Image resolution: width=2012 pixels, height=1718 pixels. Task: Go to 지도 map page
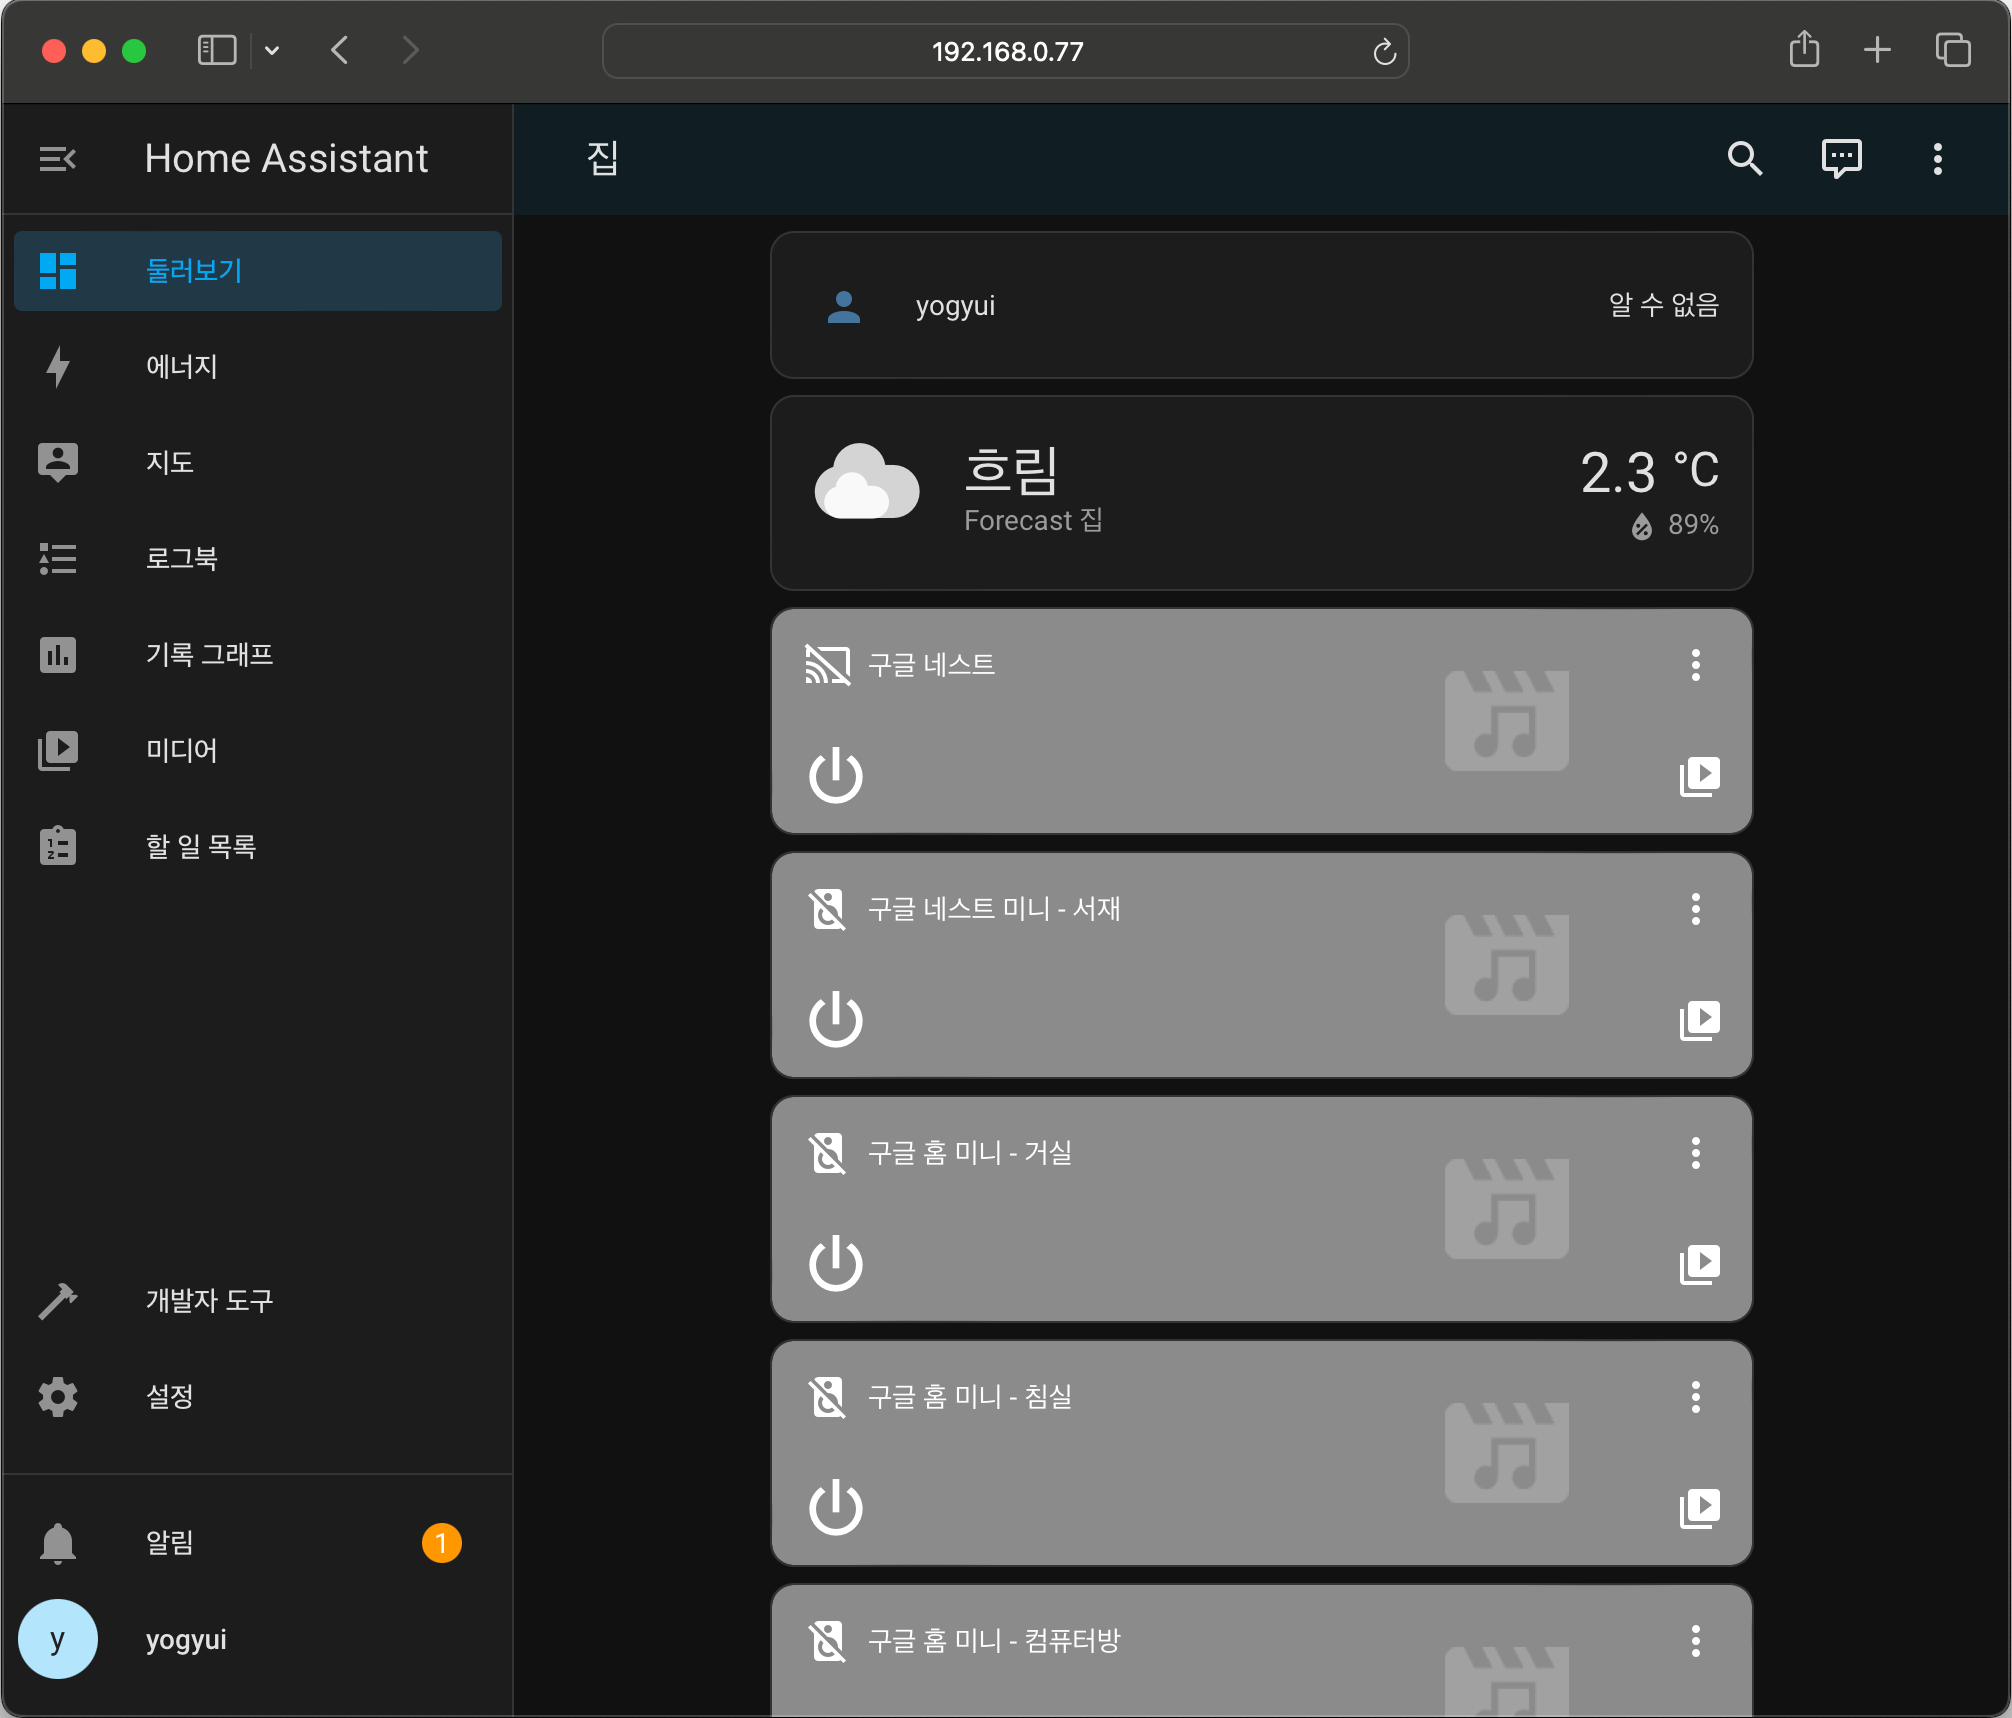[168, 462]
